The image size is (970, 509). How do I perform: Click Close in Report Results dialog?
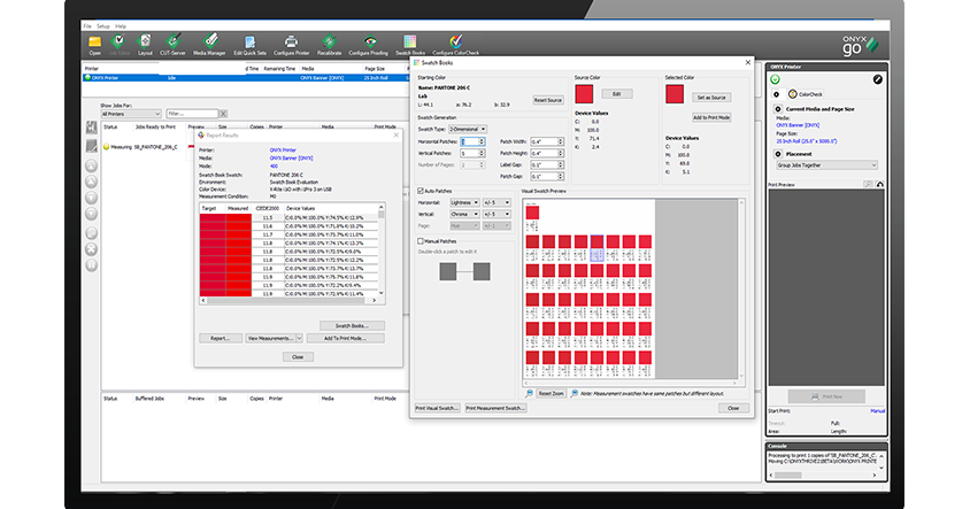tap(298, 357)
